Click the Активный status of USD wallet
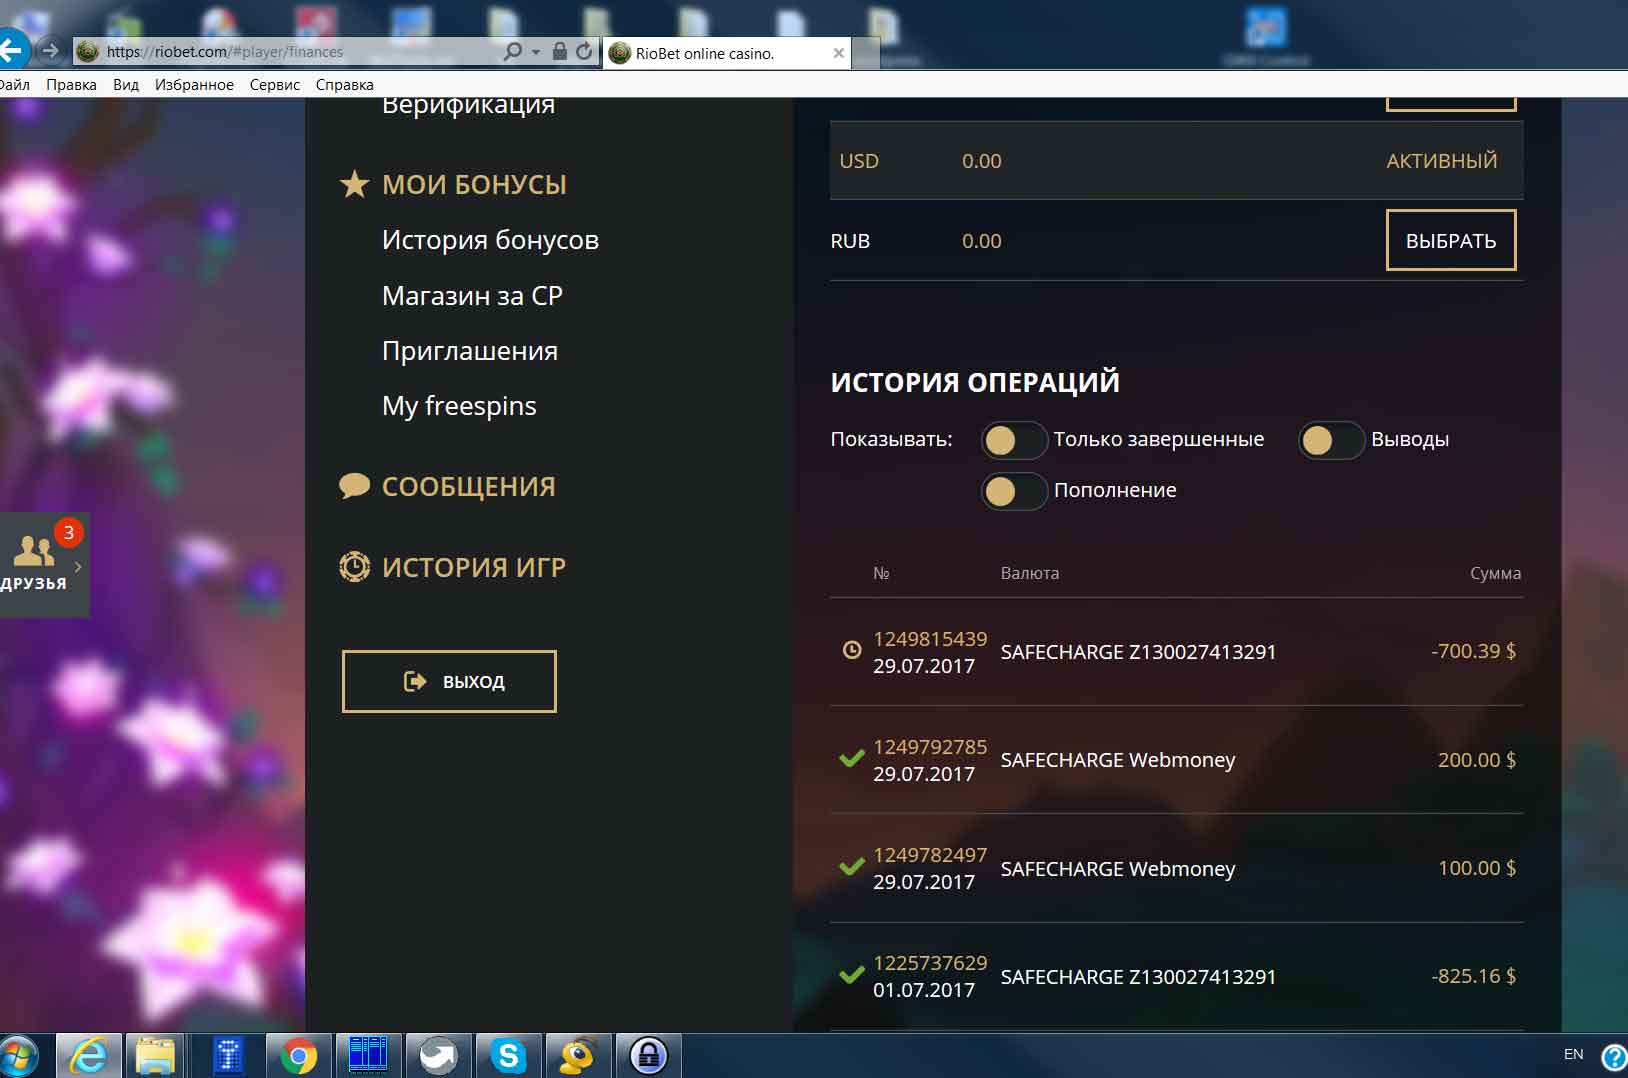Screen dimensions: 1628x1078 (1441, 161)
